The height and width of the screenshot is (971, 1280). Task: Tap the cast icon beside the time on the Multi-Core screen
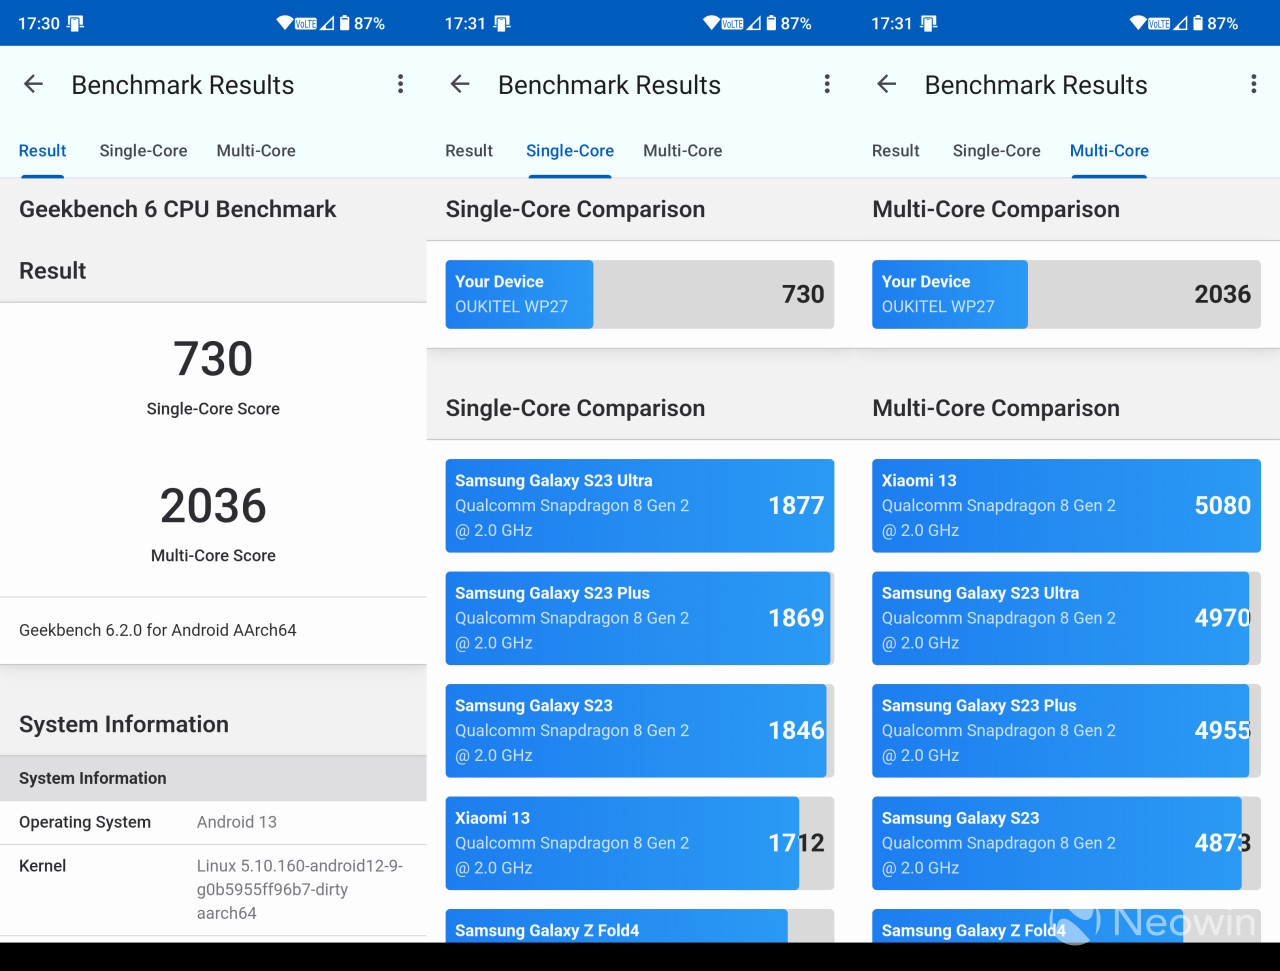pos(928,23)
